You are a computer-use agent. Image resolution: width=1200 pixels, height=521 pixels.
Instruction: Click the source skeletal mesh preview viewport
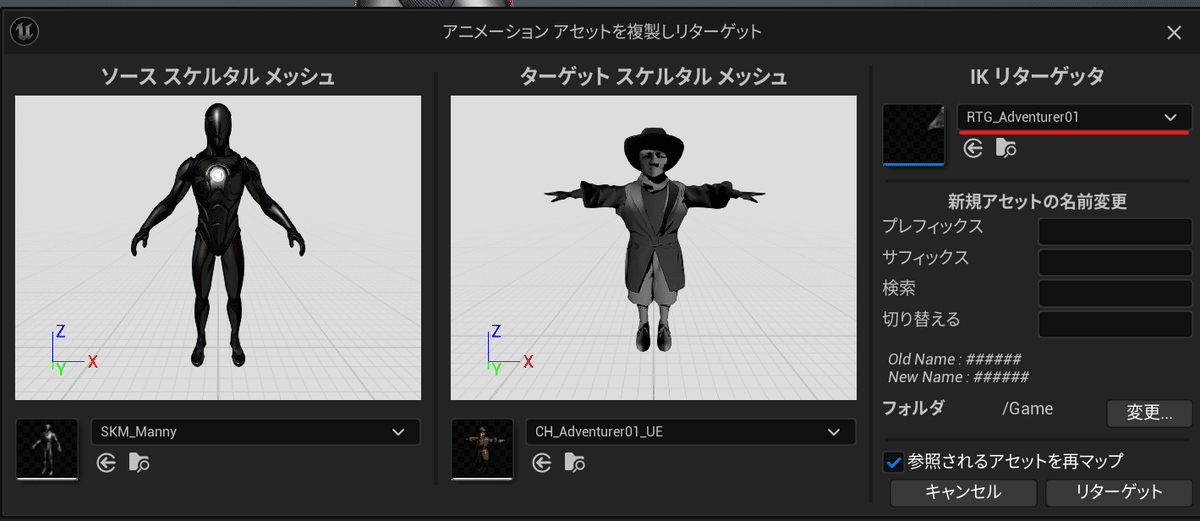218,248
